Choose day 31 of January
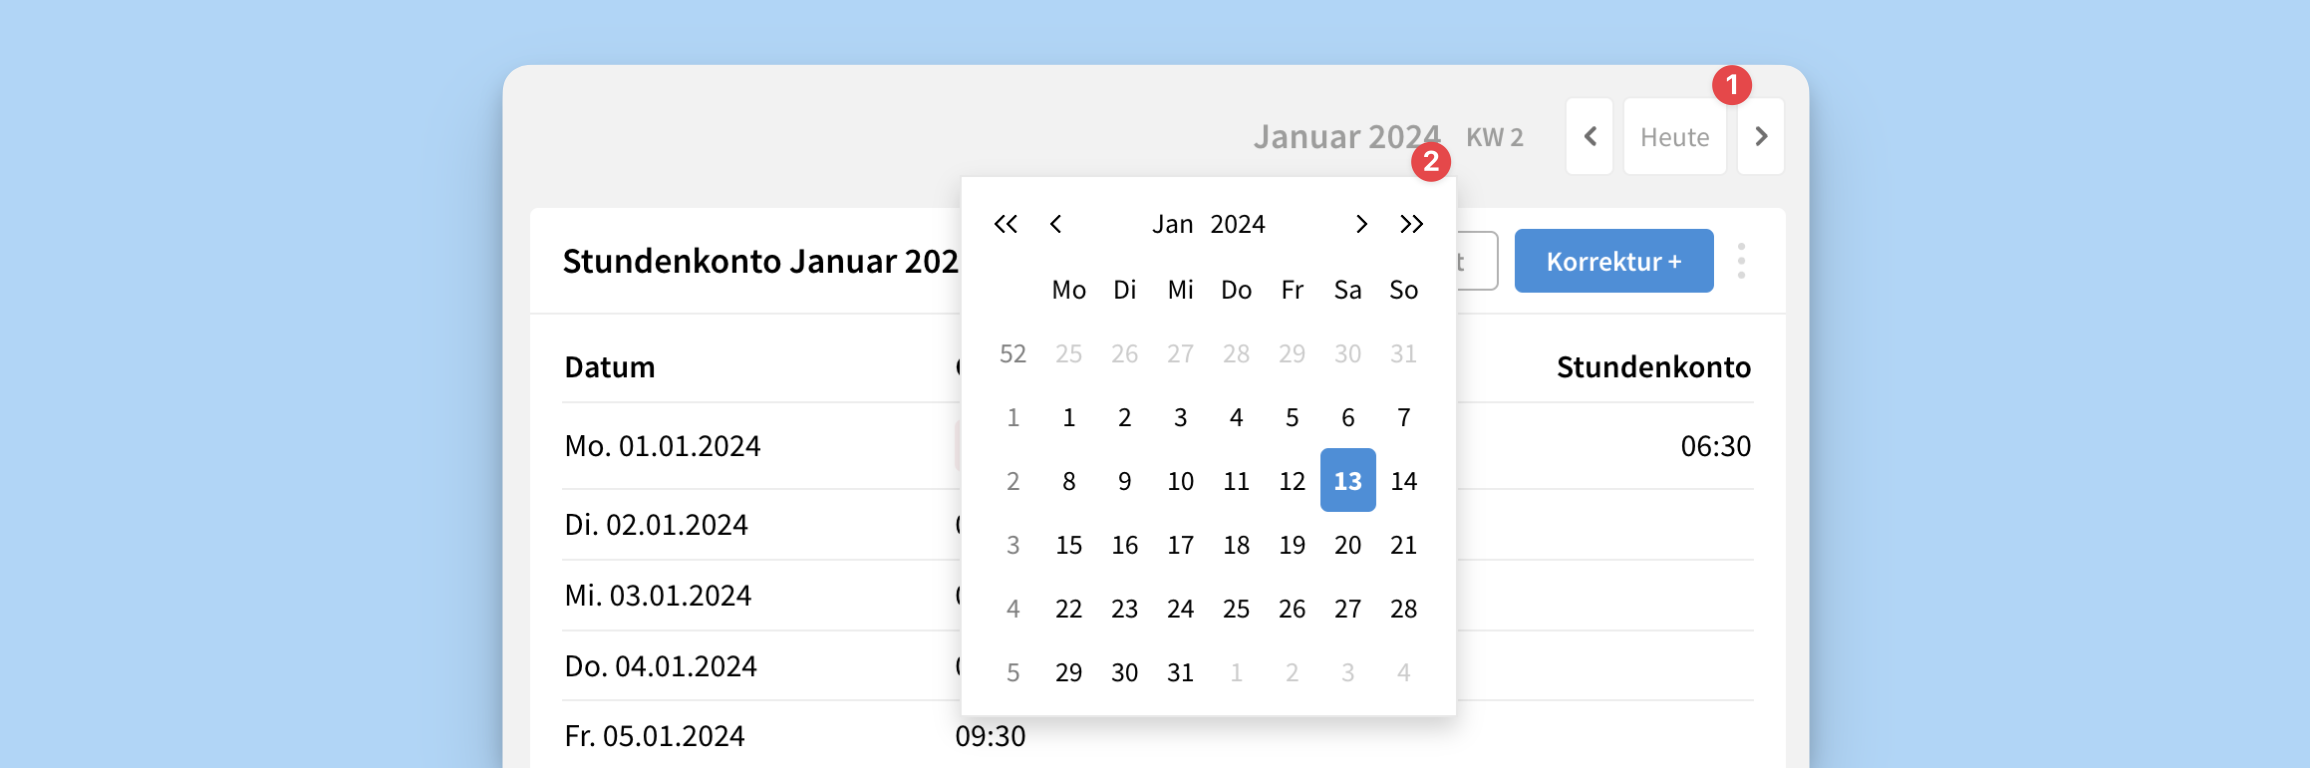Image resolution: width=2310 pixels, height=768 pixels. point(1180,673)
